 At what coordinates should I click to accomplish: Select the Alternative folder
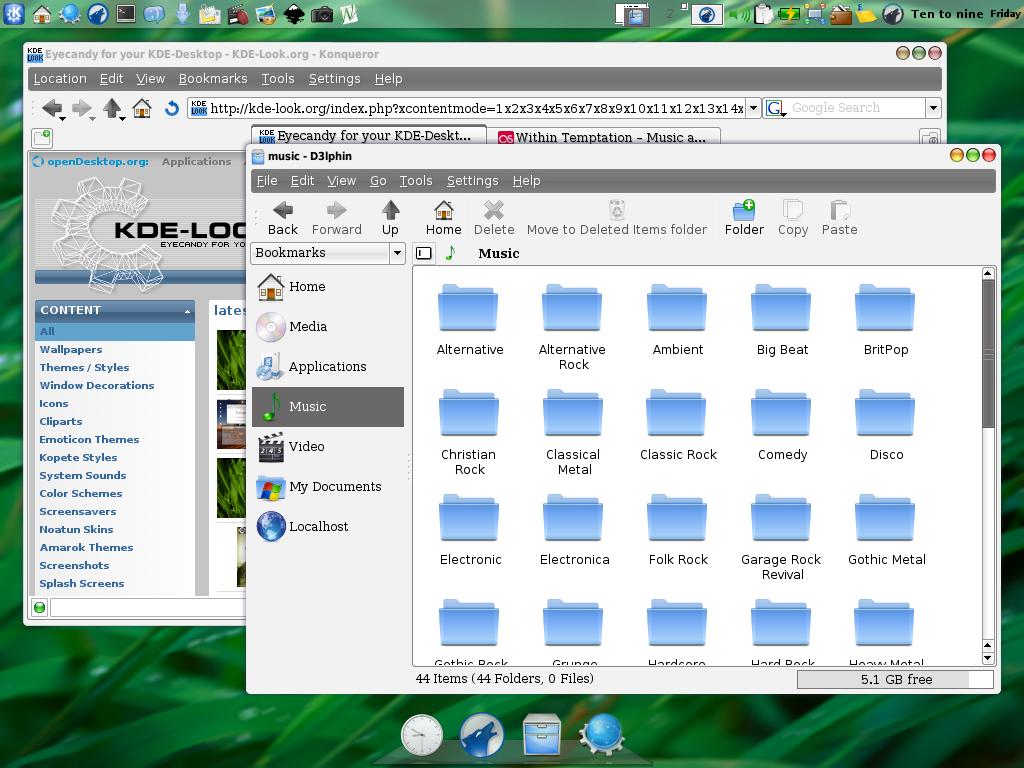470,320
